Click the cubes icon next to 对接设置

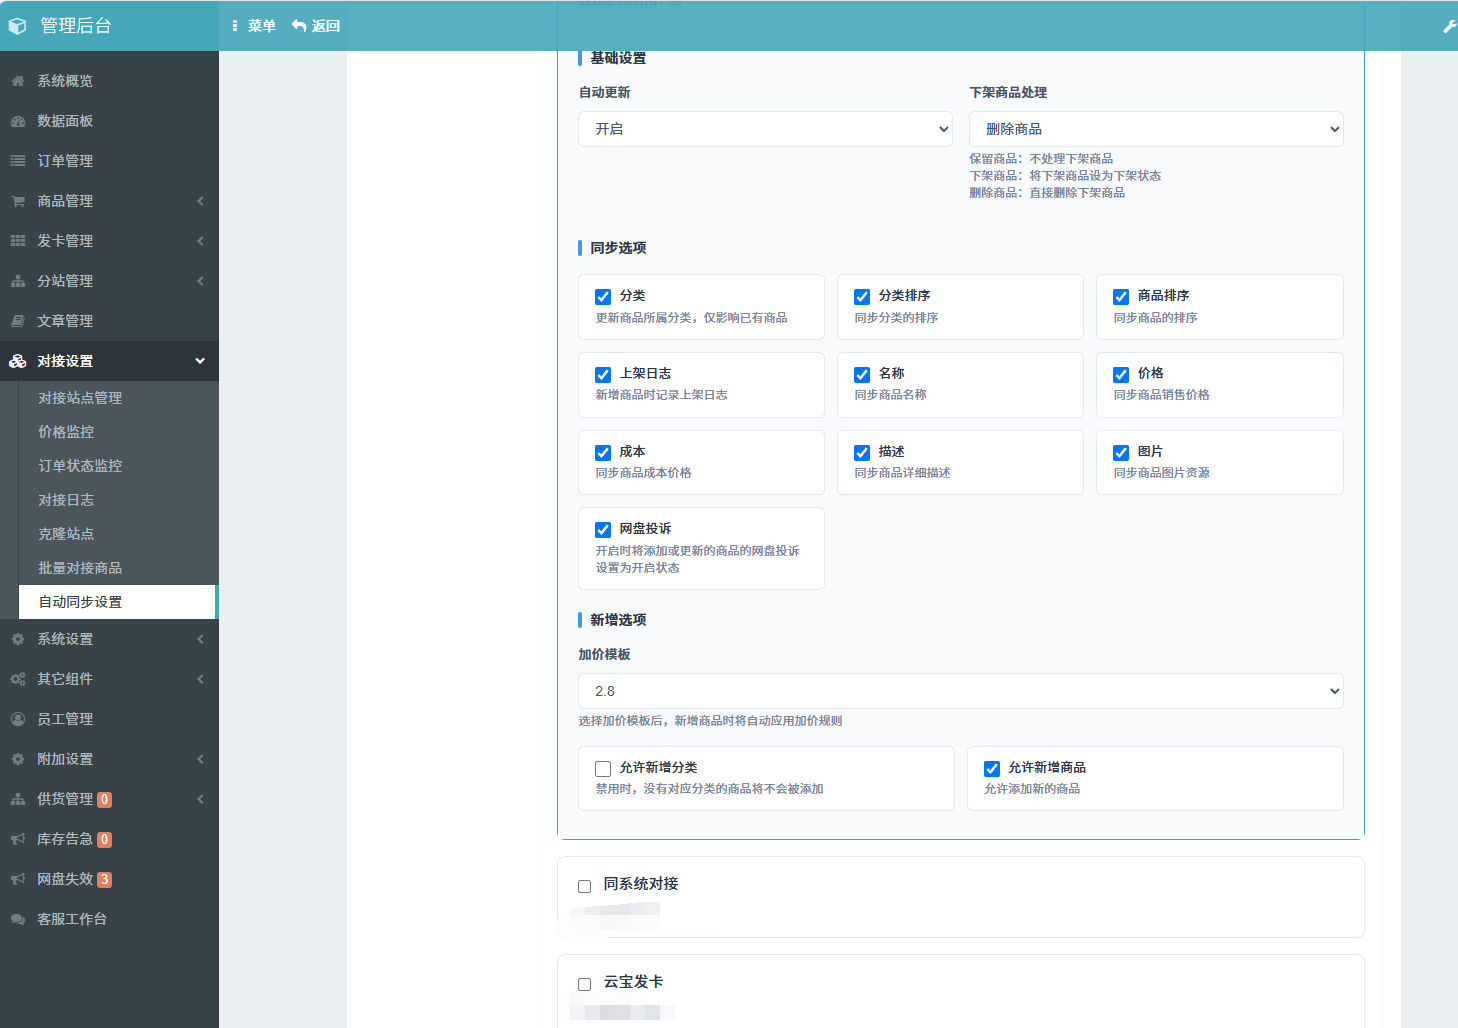pyautogui.click(x=18, y=361)
